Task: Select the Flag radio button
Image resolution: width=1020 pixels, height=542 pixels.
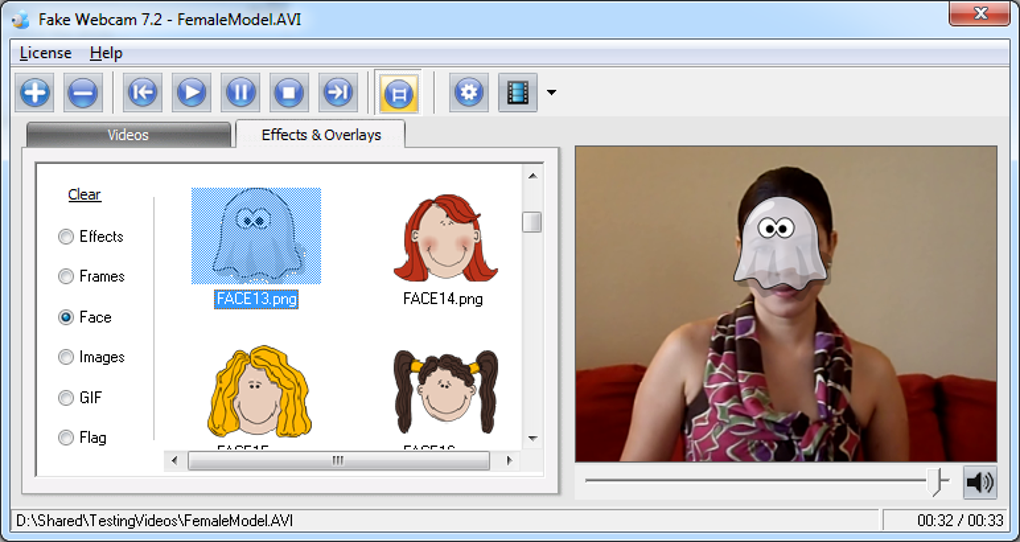Action: pyautogui.click(x=66, y=437)
